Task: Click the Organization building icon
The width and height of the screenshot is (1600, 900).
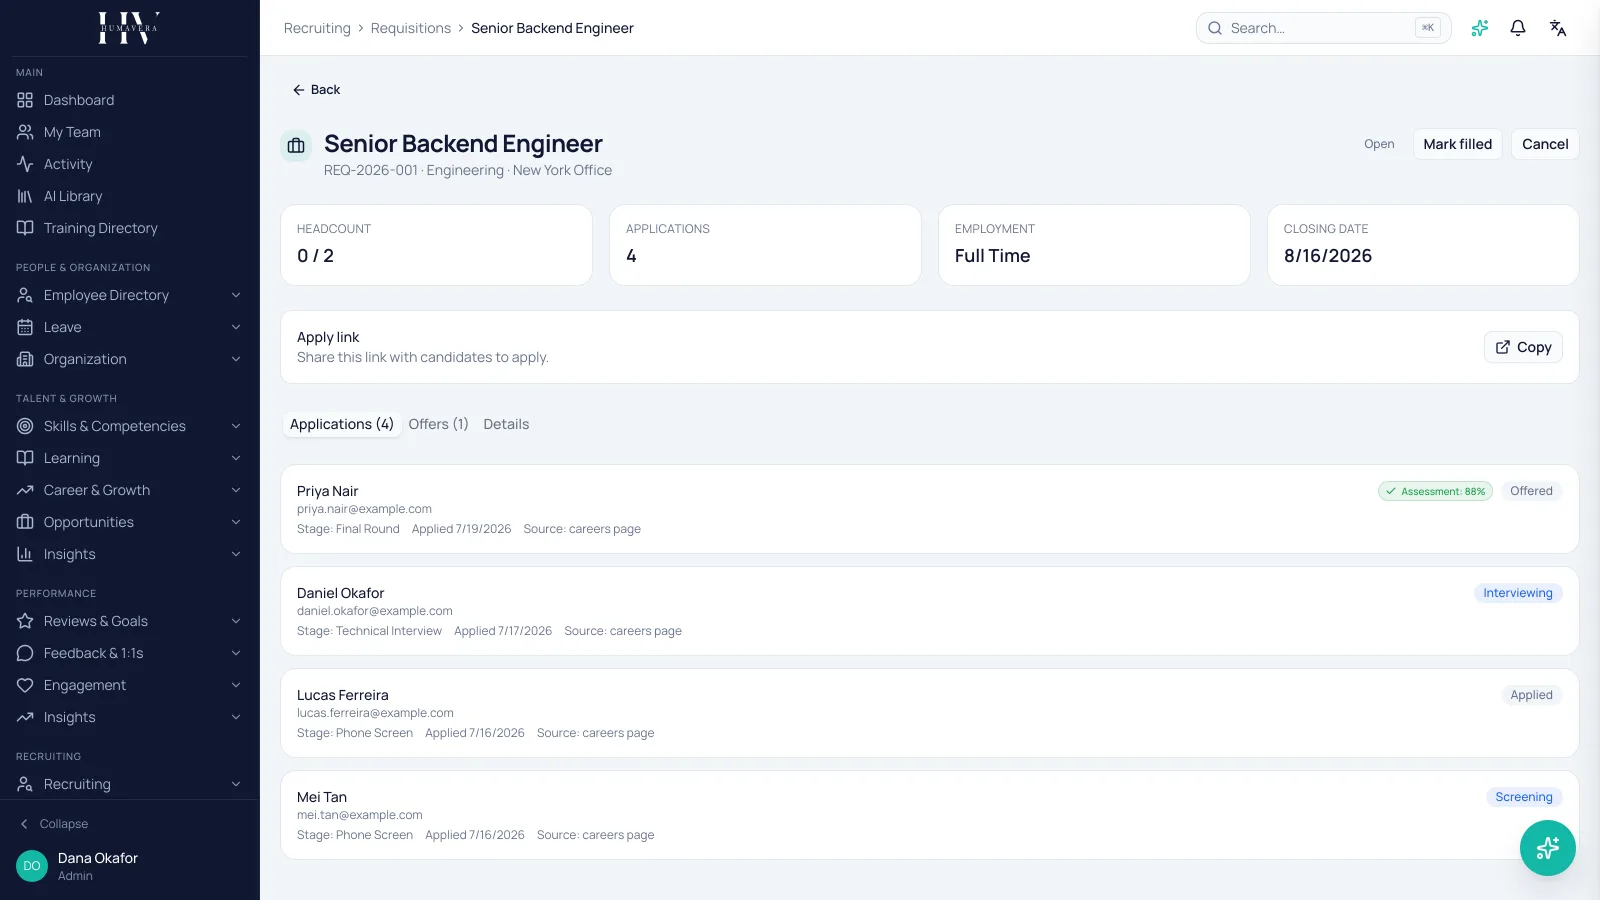Action: 25,359
